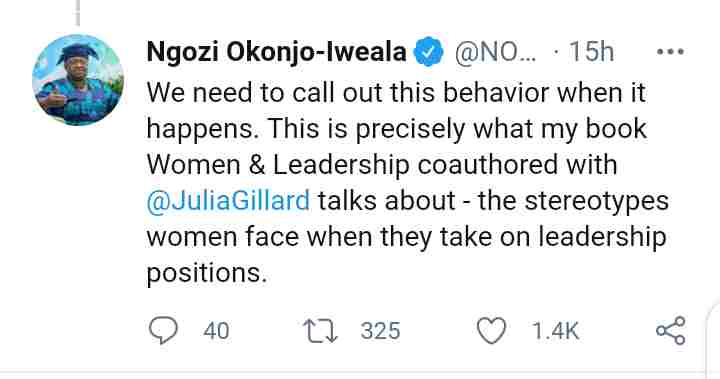Open Ngozi Okonjo-Iweala's profile picture
The image size is (720, 379).
[78, 80]
